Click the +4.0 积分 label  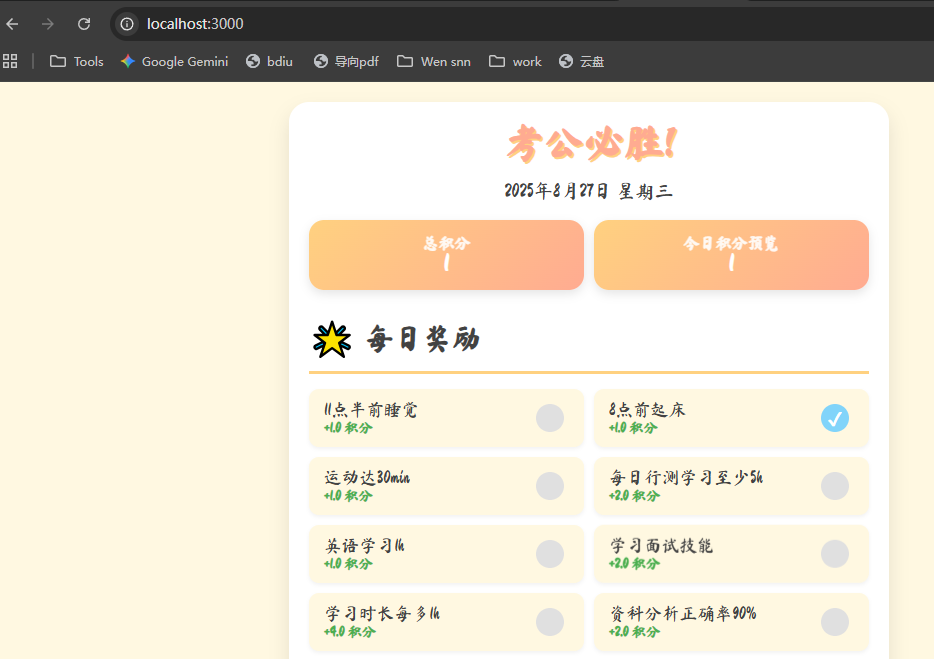click(x=350, y=632)
